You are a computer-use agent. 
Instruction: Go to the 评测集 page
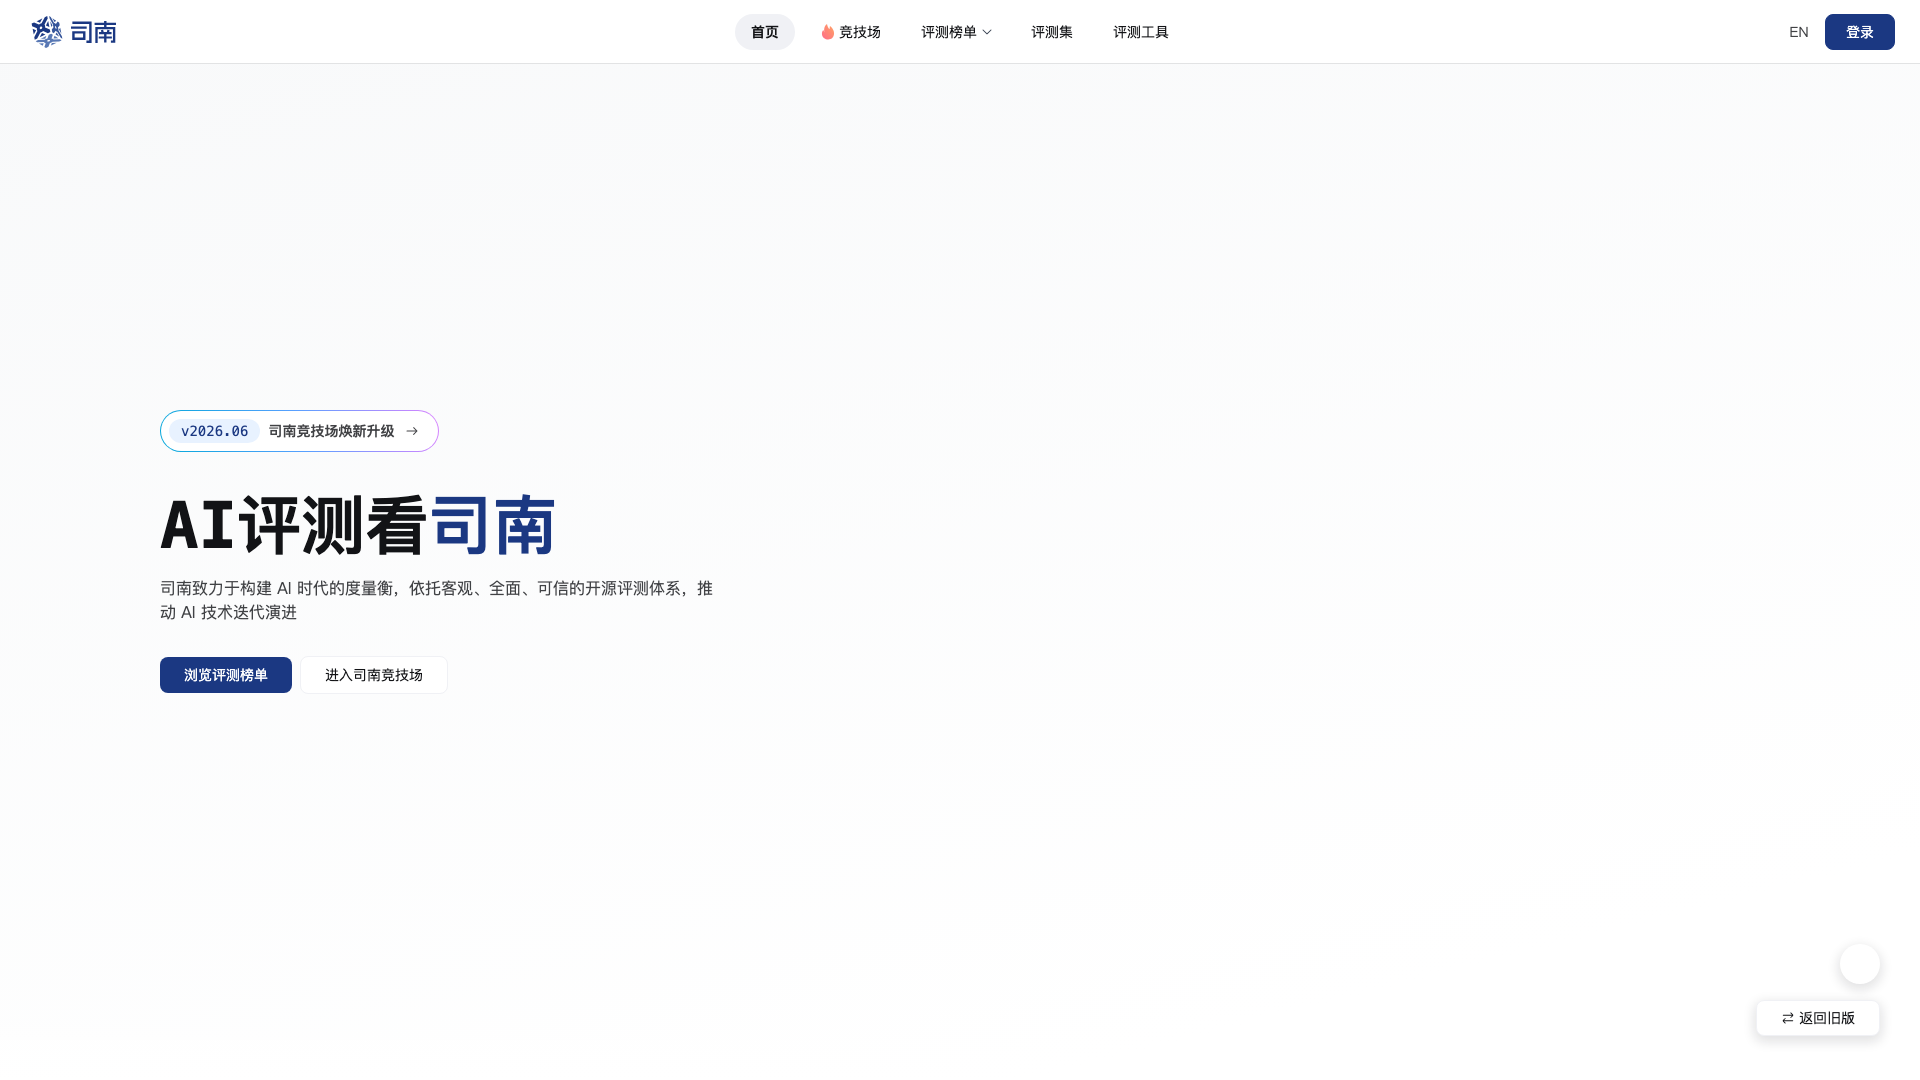click(1052, 32)
